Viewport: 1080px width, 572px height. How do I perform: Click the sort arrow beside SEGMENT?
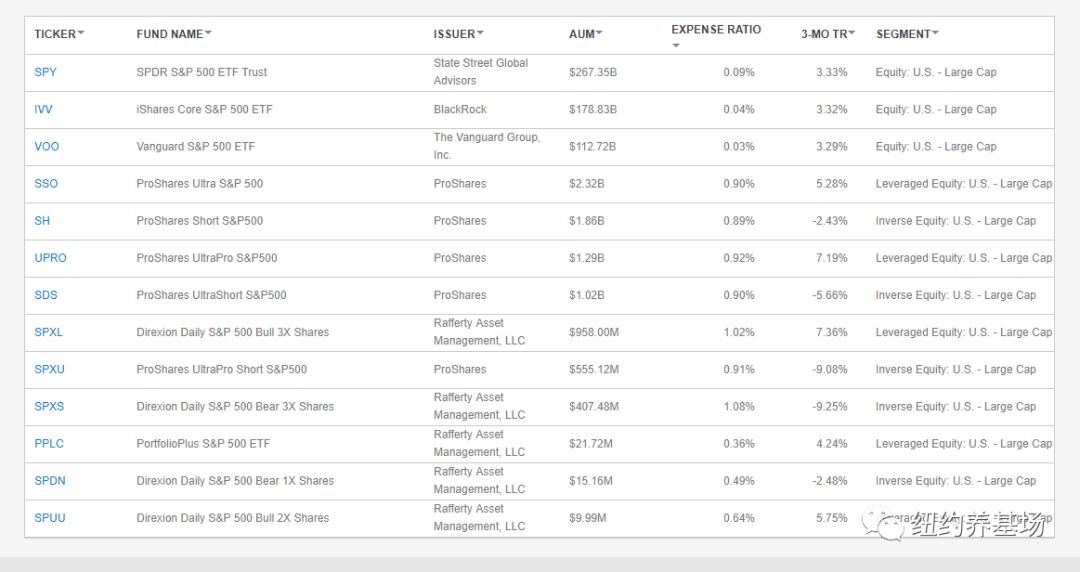coord(935,33)
